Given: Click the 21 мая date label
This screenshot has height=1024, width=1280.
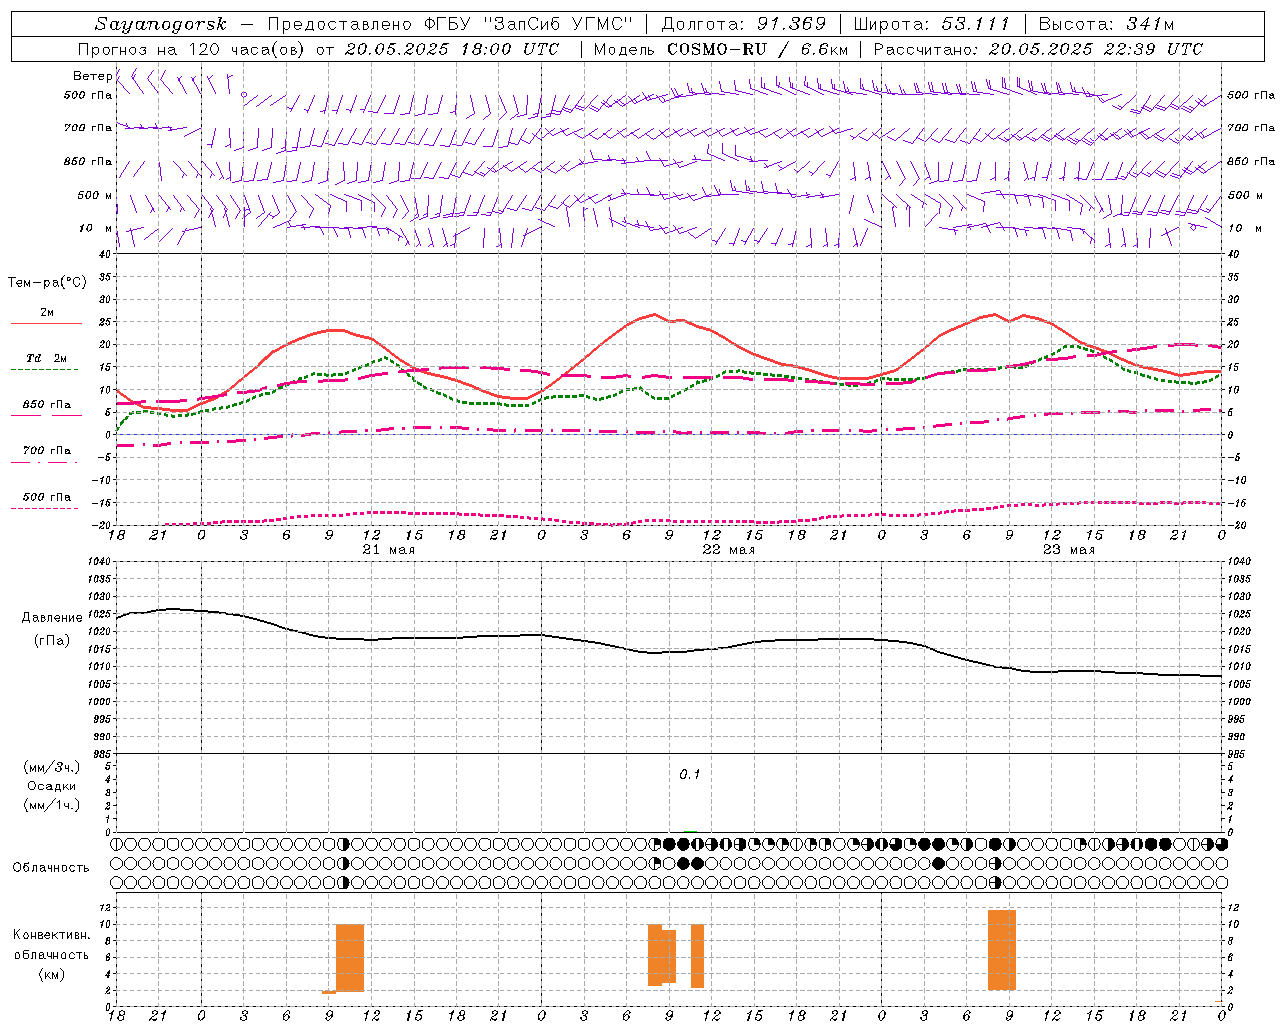Looking at the screenshot, I should coord(388,550).
